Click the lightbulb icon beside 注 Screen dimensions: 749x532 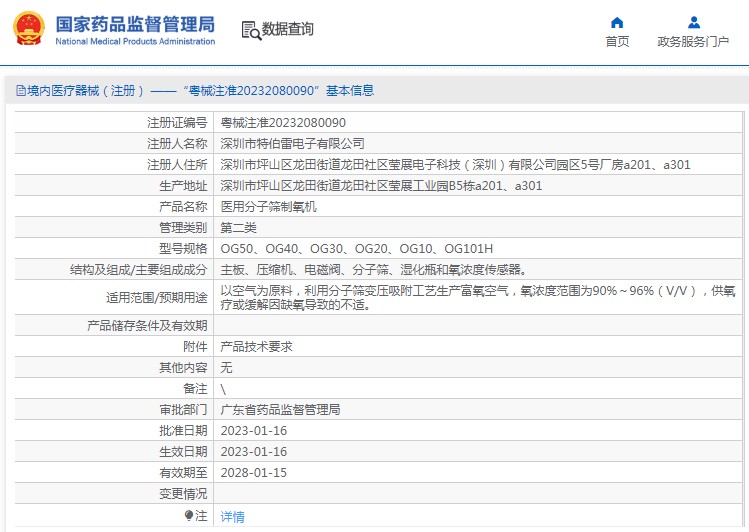189,516
